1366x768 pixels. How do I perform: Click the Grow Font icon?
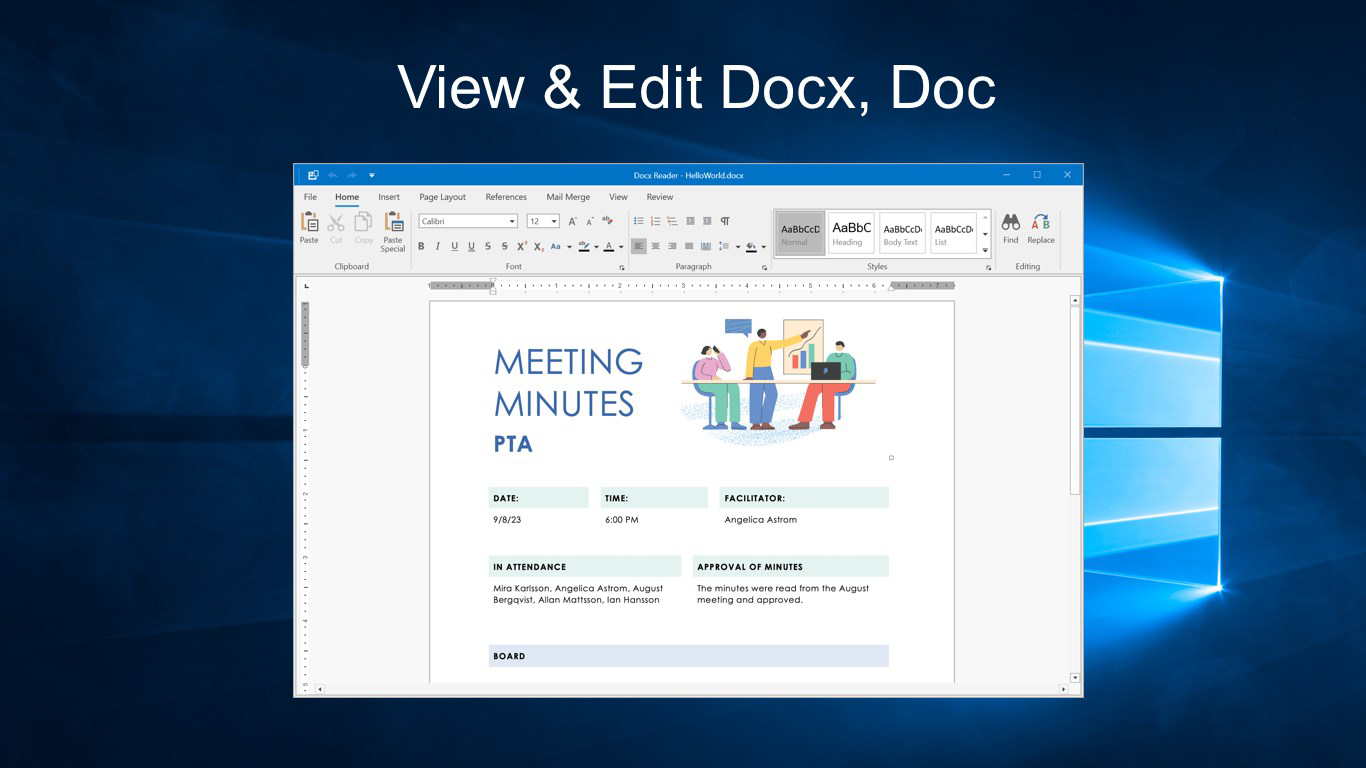point(573,221)
